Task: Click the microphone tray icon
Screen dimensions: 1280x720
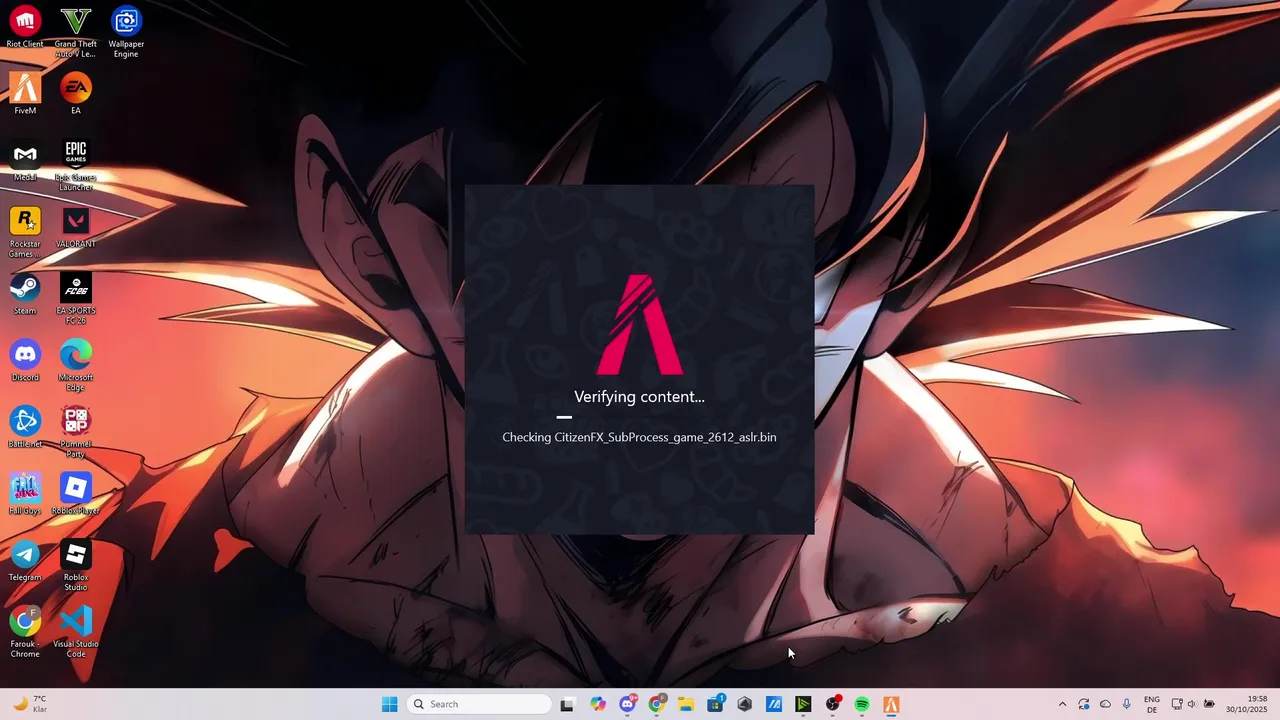Action: pyautogui.click(x=1127, y=704)
